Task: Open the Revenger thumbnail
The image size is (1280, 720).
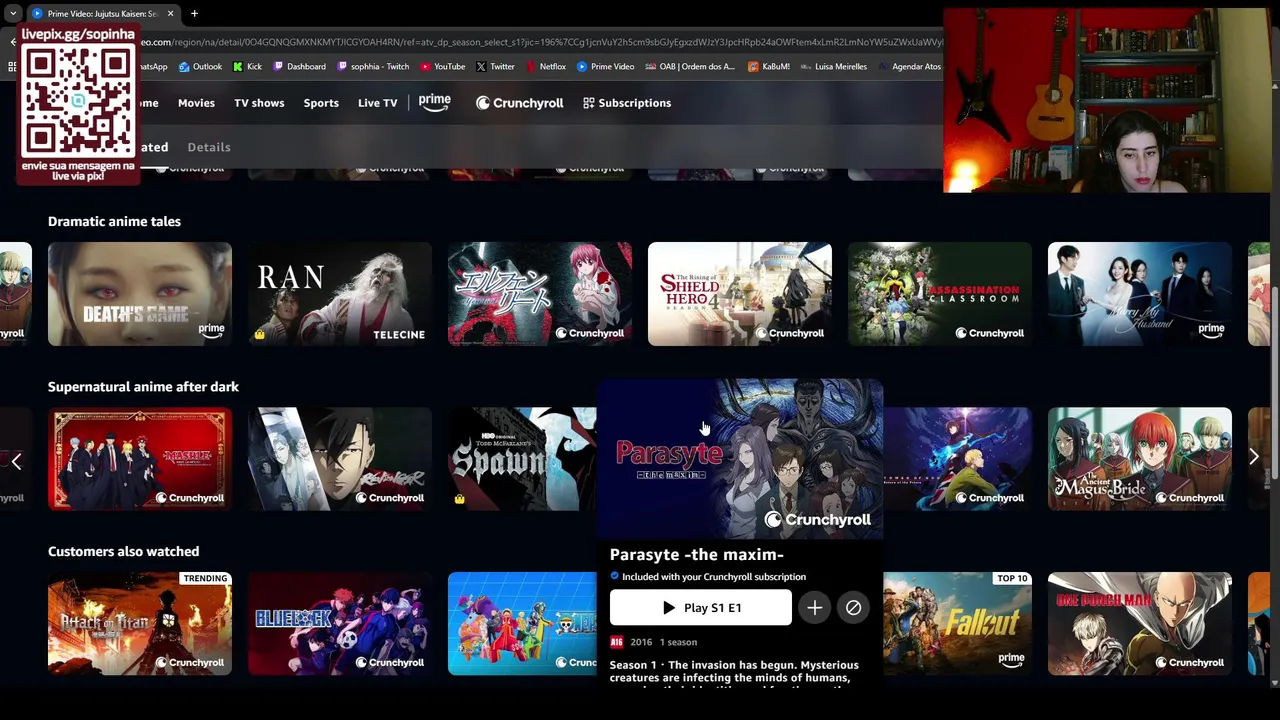Action: click(x=340, y=459)
